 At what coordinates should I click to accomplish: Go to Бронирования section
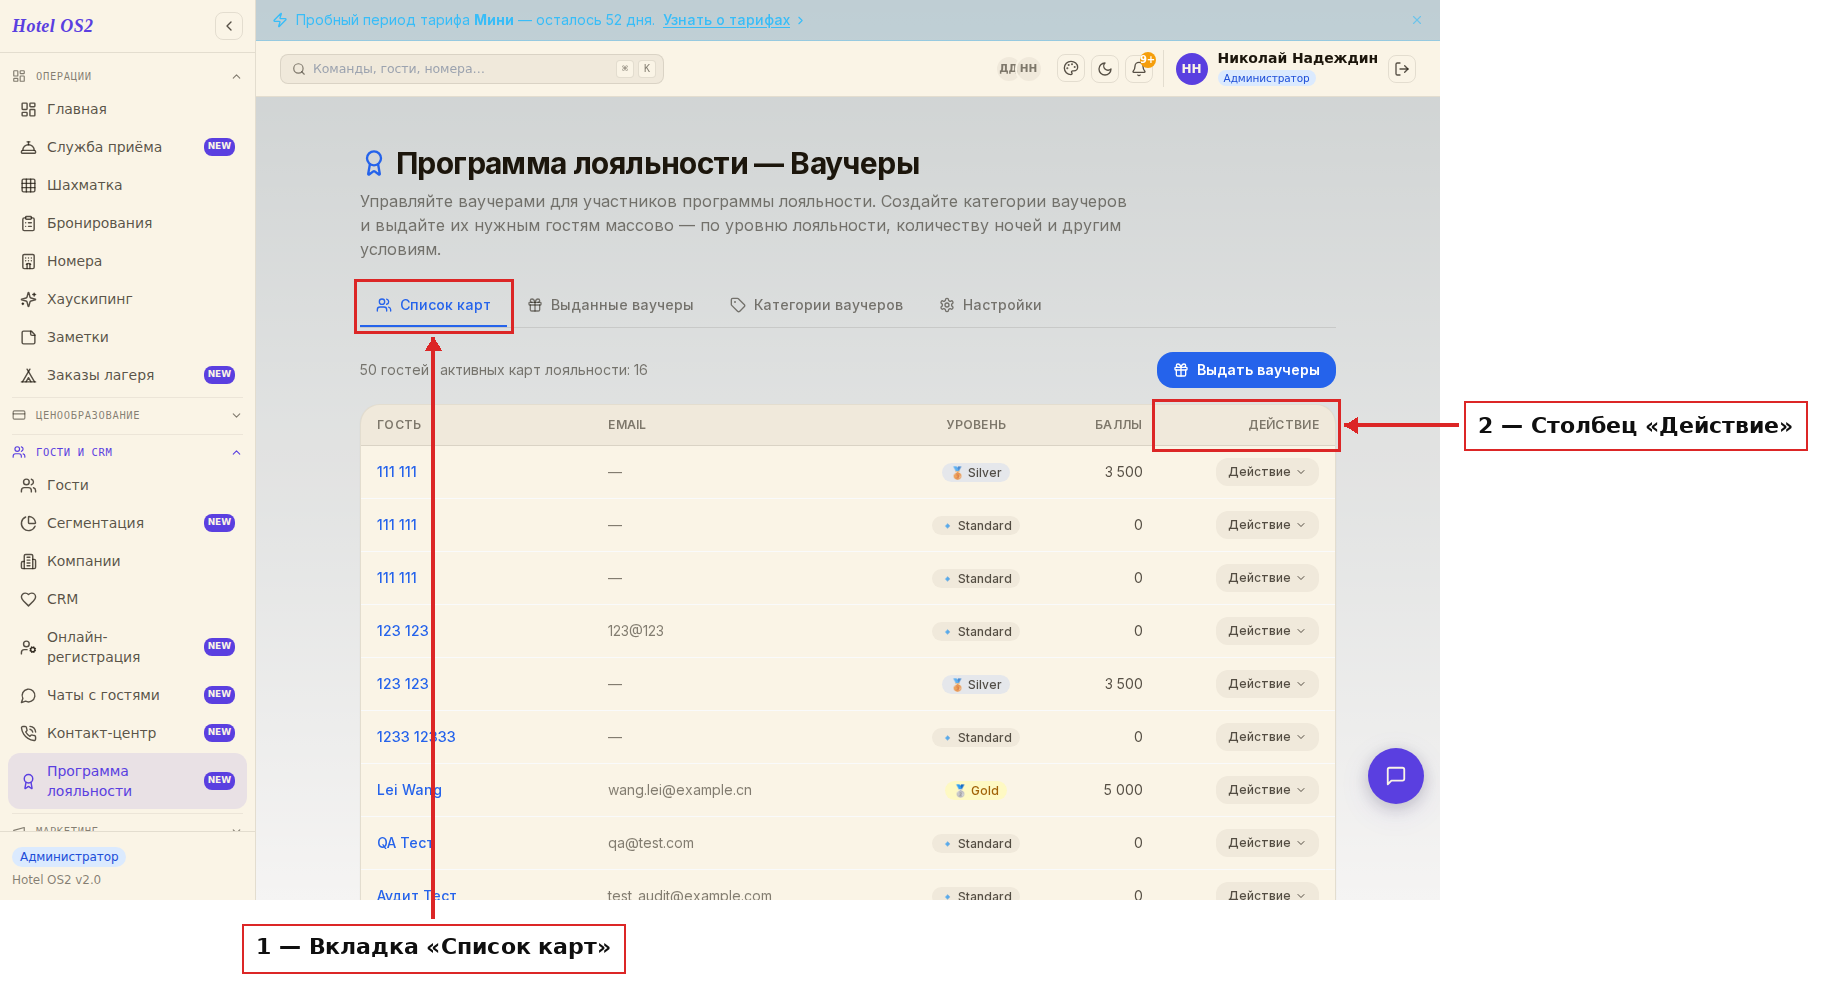[x=127, y=223]
